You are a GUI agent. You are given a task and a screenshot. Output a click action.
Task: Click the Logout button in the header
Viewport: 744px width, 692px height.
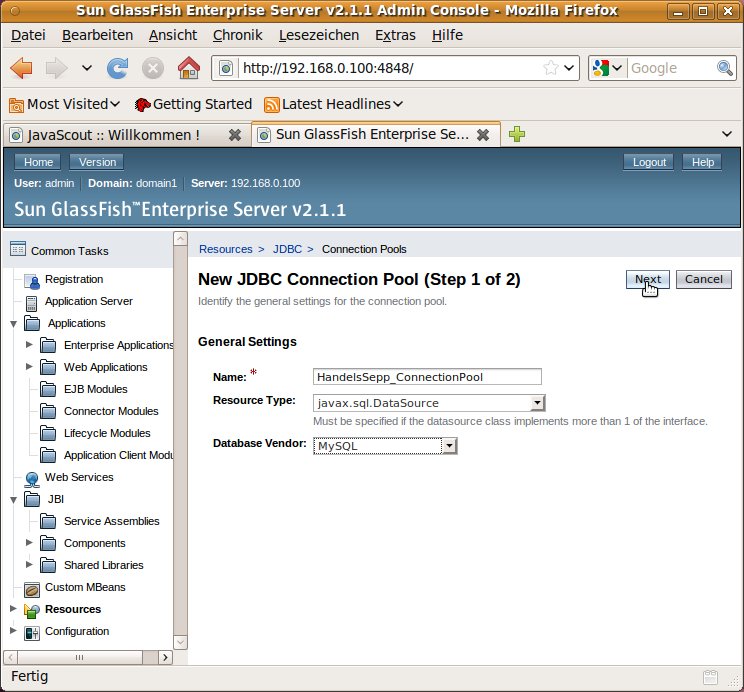click(x=649, y=162)
